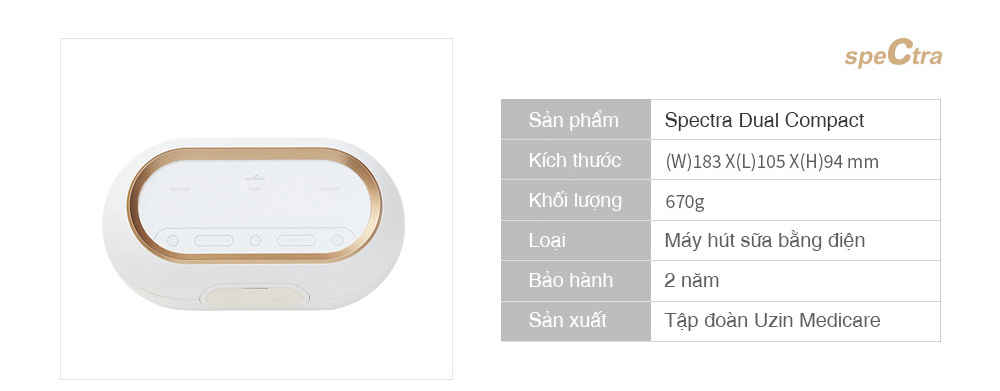Image resolution: width=1000 pixels, height=391 pixels.
Task: Tap the minus on the left pill control
Action: (202, 241)
